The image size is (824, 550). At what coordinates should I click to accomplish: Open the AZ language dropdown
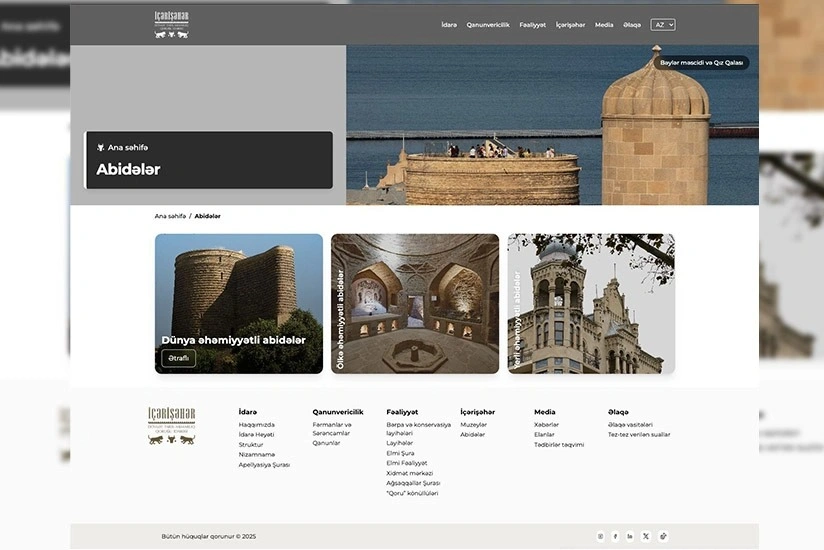[663, 25]
